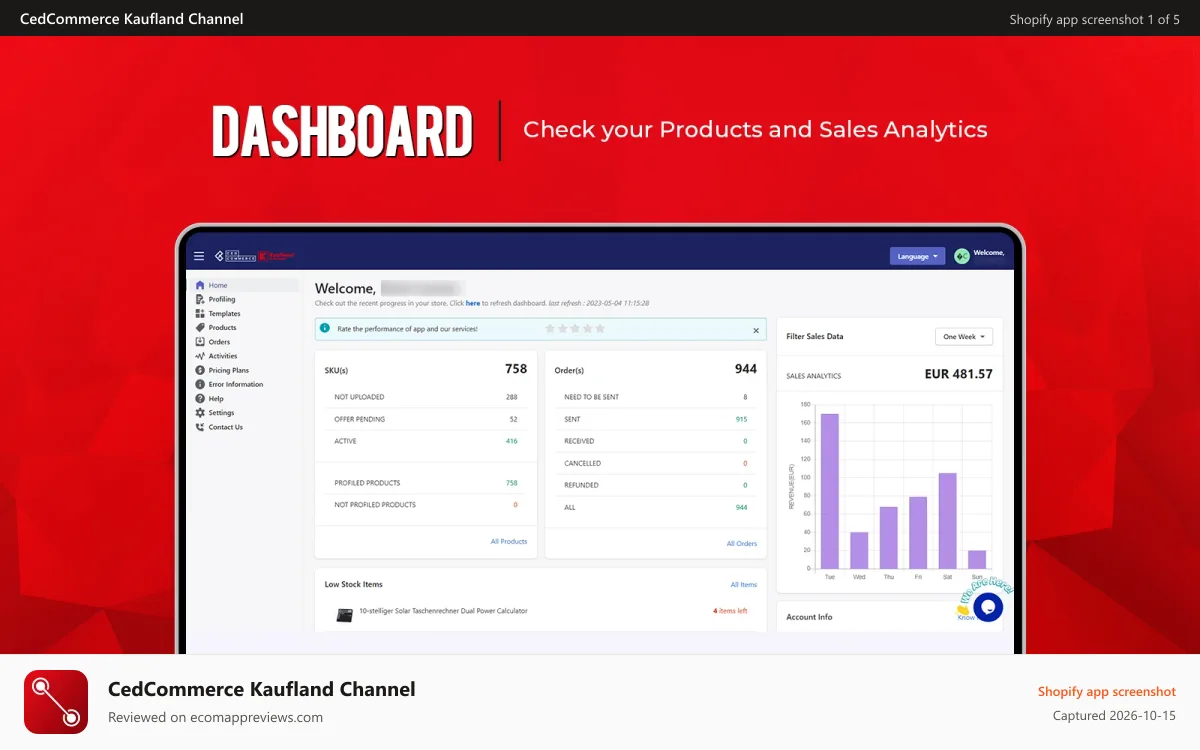Click the REFUNDED row label
This screenshot has height=750, width=1200.
(581, 485)
